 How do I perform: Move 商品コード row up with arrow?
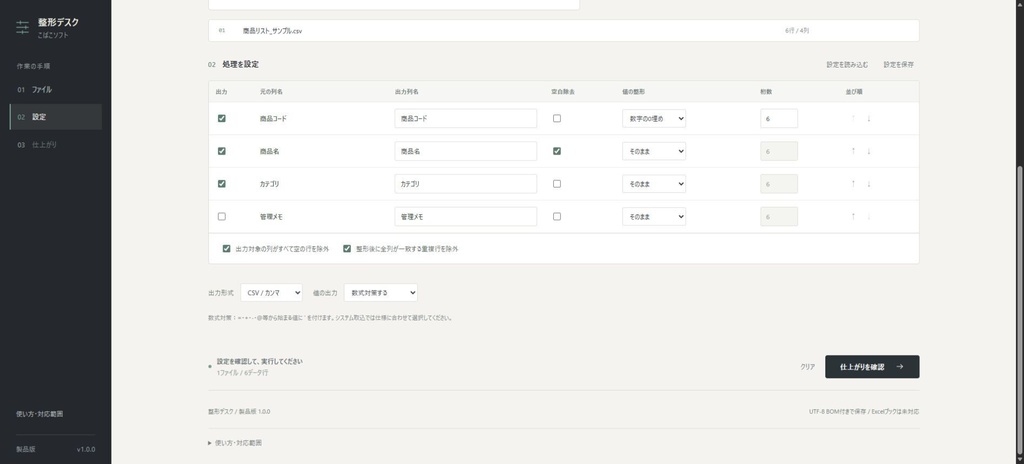(853, 118)
